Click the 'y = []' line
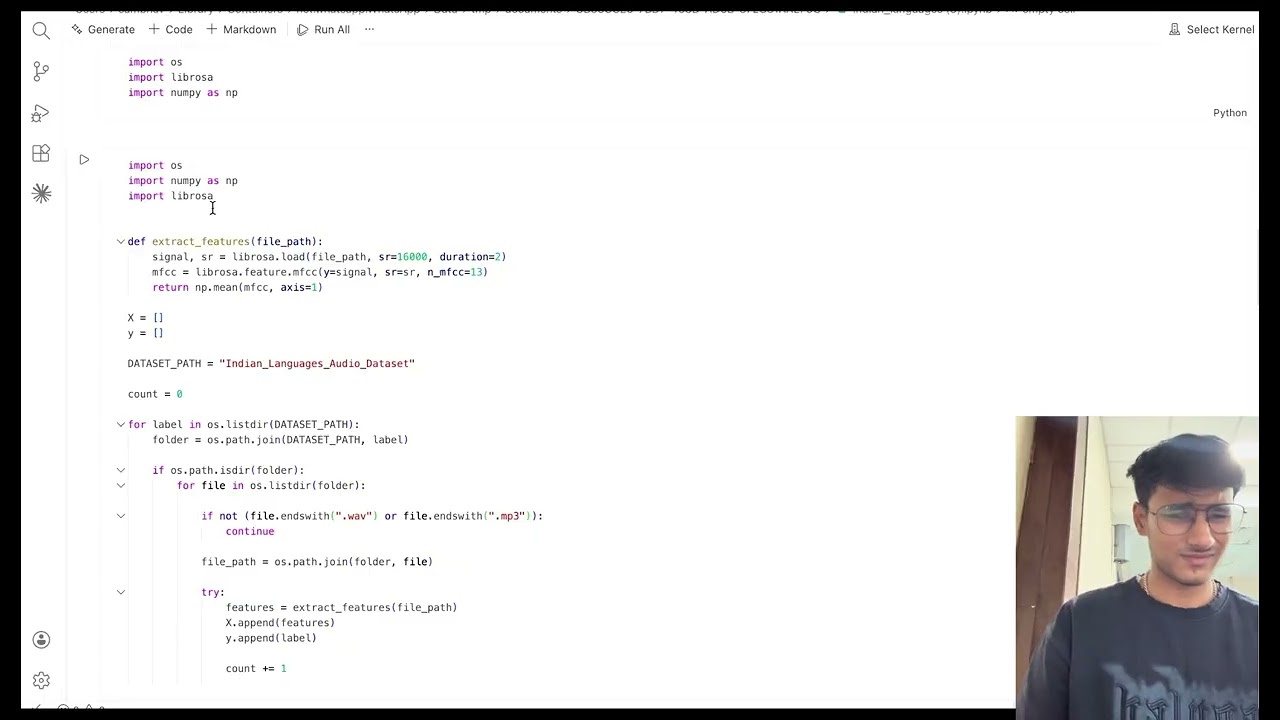This screenshot has width=1280, height=720. [145, 333]
